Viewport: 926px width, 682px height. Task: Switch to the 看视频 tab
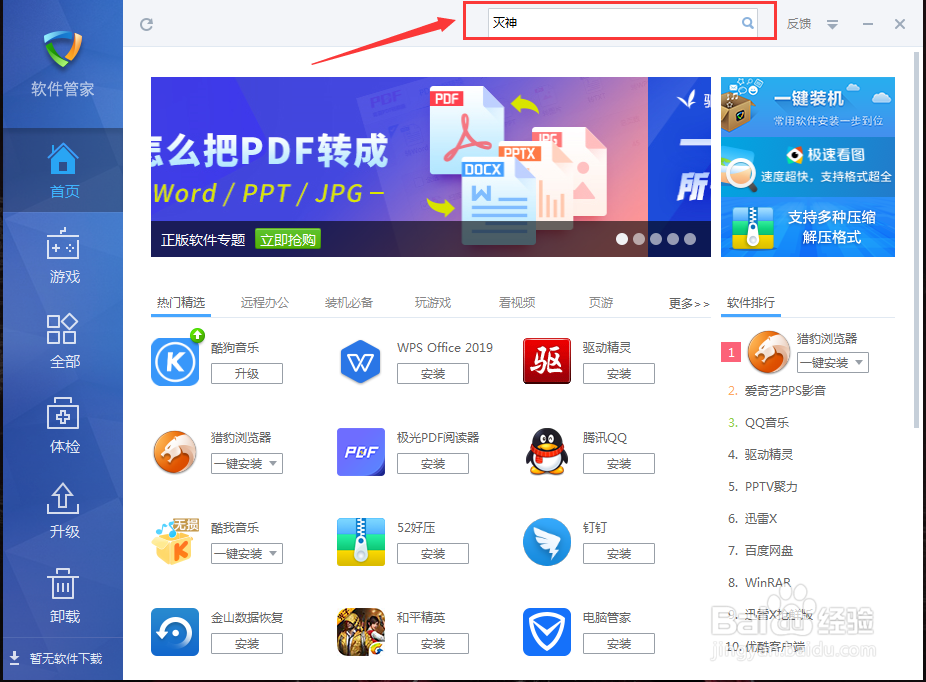tap(517, 302)
